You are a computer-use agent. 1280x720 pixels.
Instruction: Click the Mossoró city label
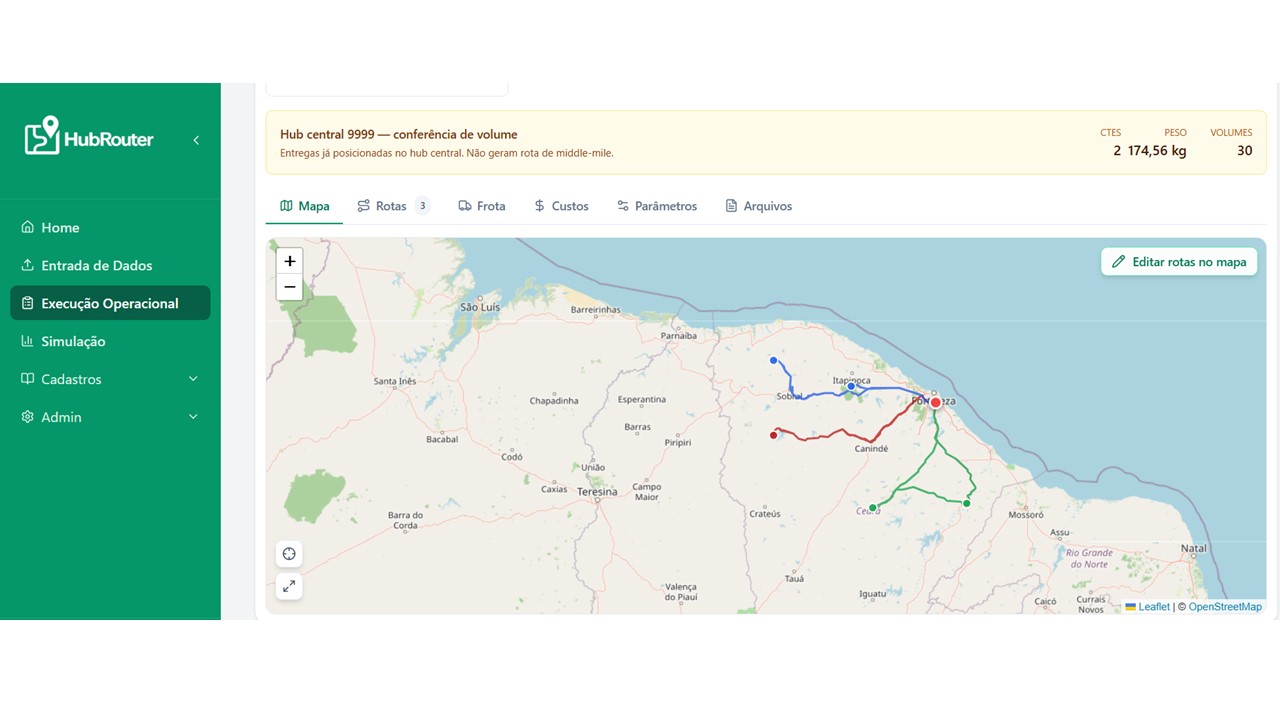tap(1025, 516)
